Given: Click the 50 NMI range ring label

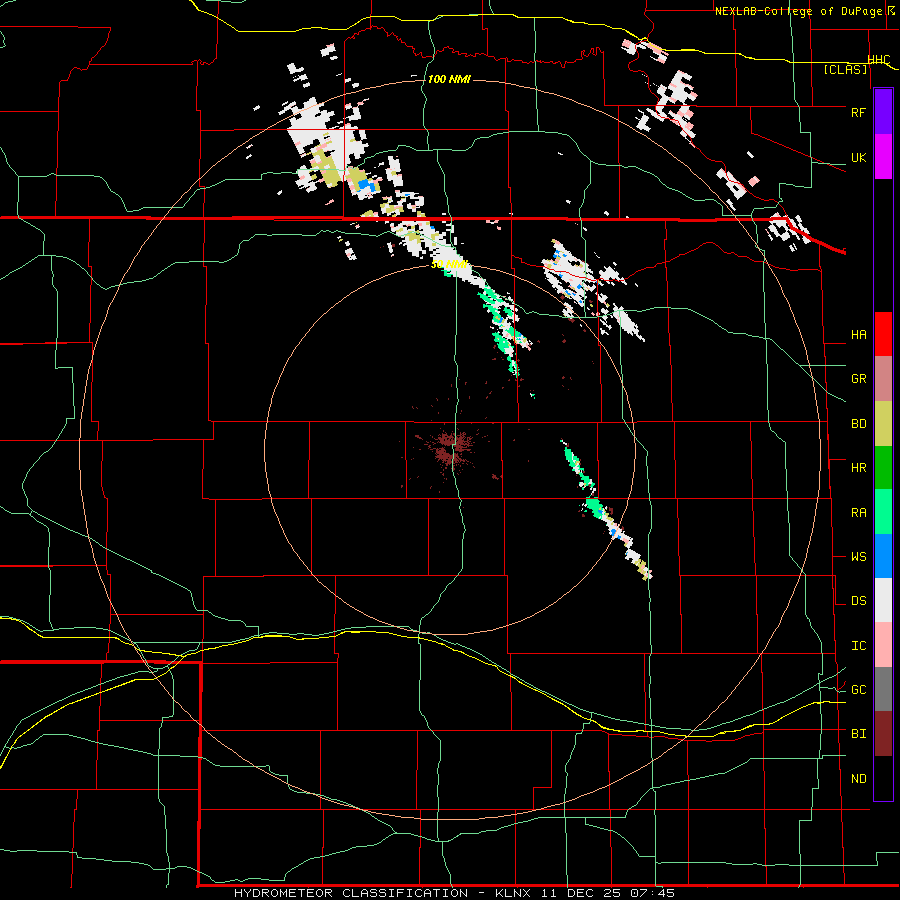Looking at the screenshot, I should pyautogui.click(x=449, y=264).
